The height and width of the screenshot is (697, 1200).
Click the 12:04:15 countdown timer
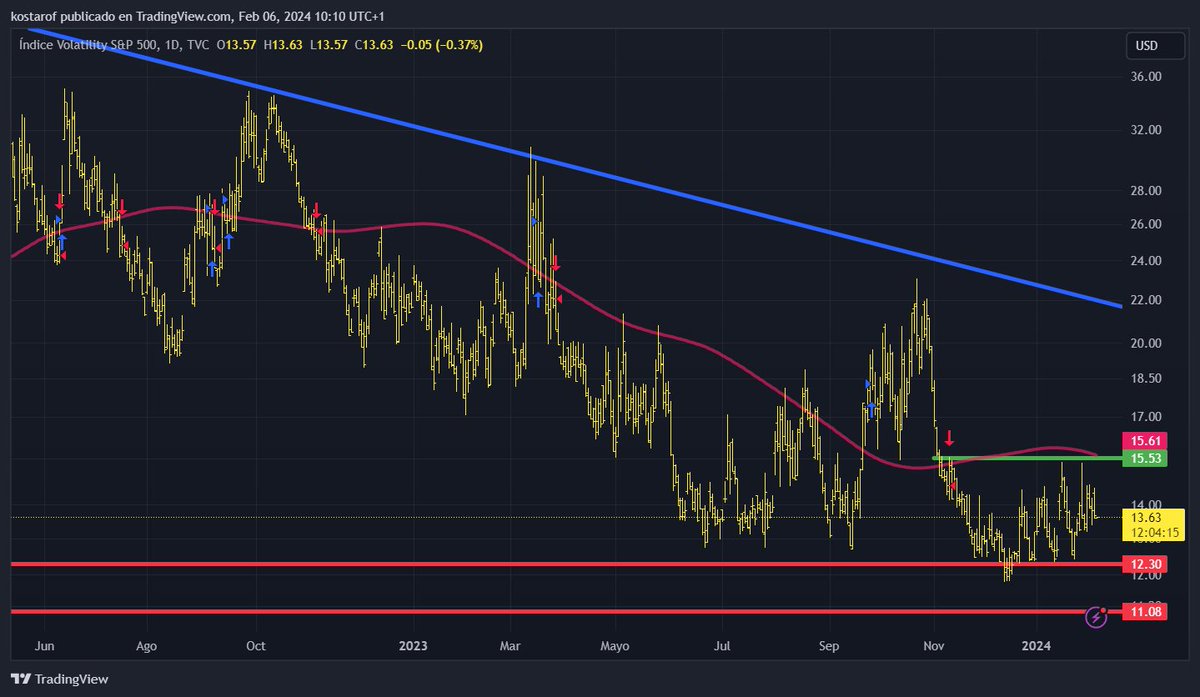click(1154, 532)
